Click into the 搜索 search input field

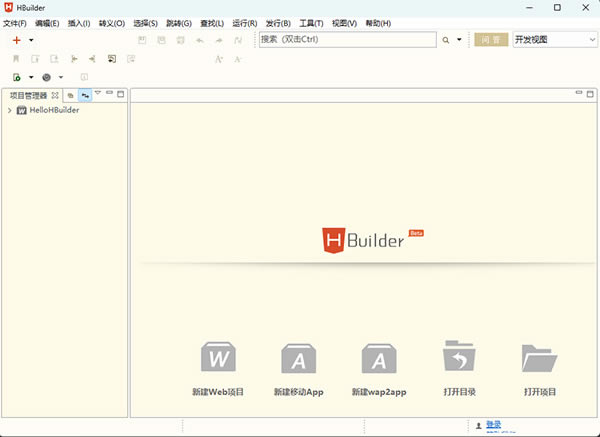[x=345, y=40]
